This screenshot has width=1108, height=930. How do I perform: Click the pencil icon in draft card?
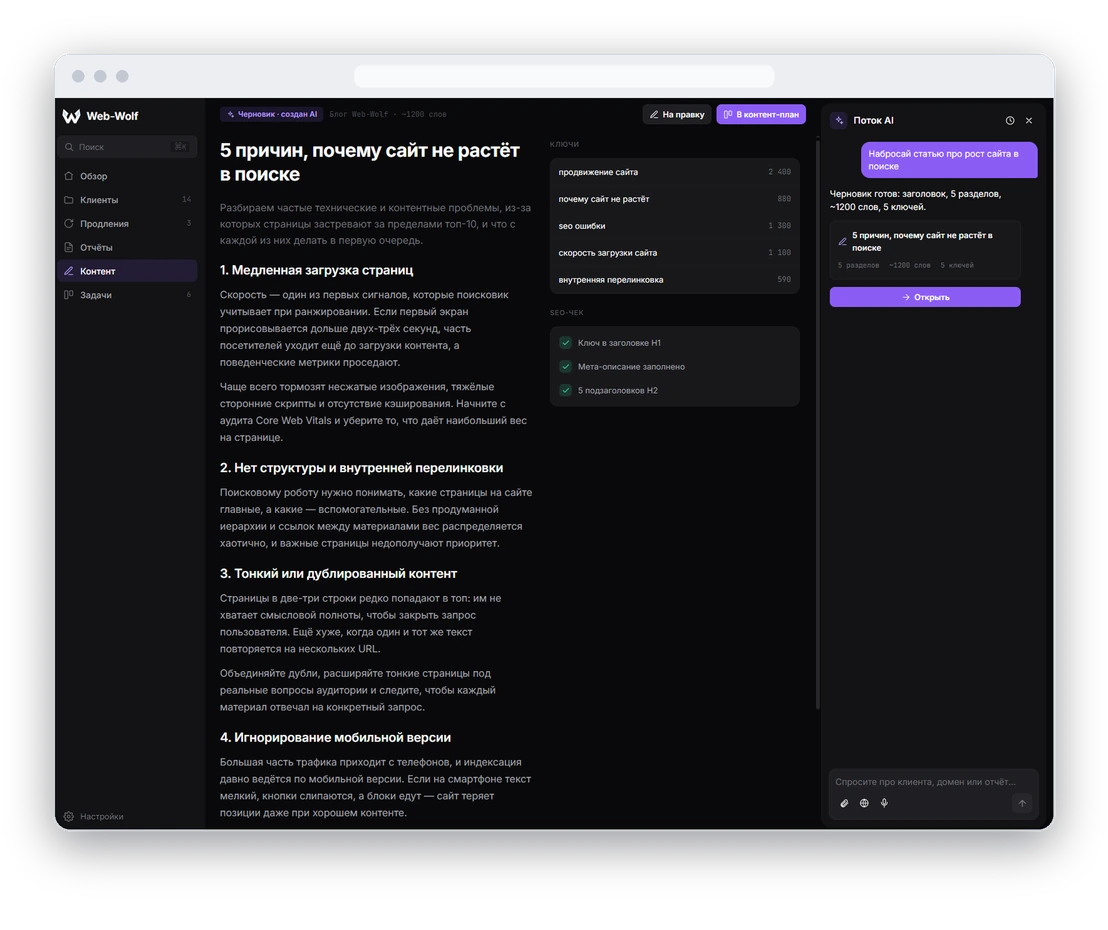(x=842, y=242)
